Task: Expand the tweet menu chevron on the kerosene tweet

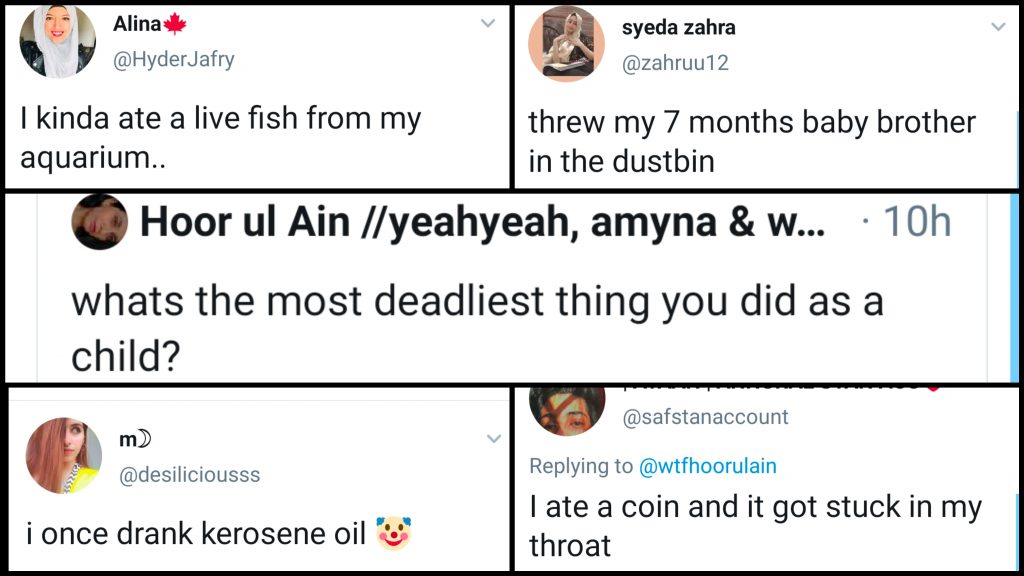Action: 493,438
